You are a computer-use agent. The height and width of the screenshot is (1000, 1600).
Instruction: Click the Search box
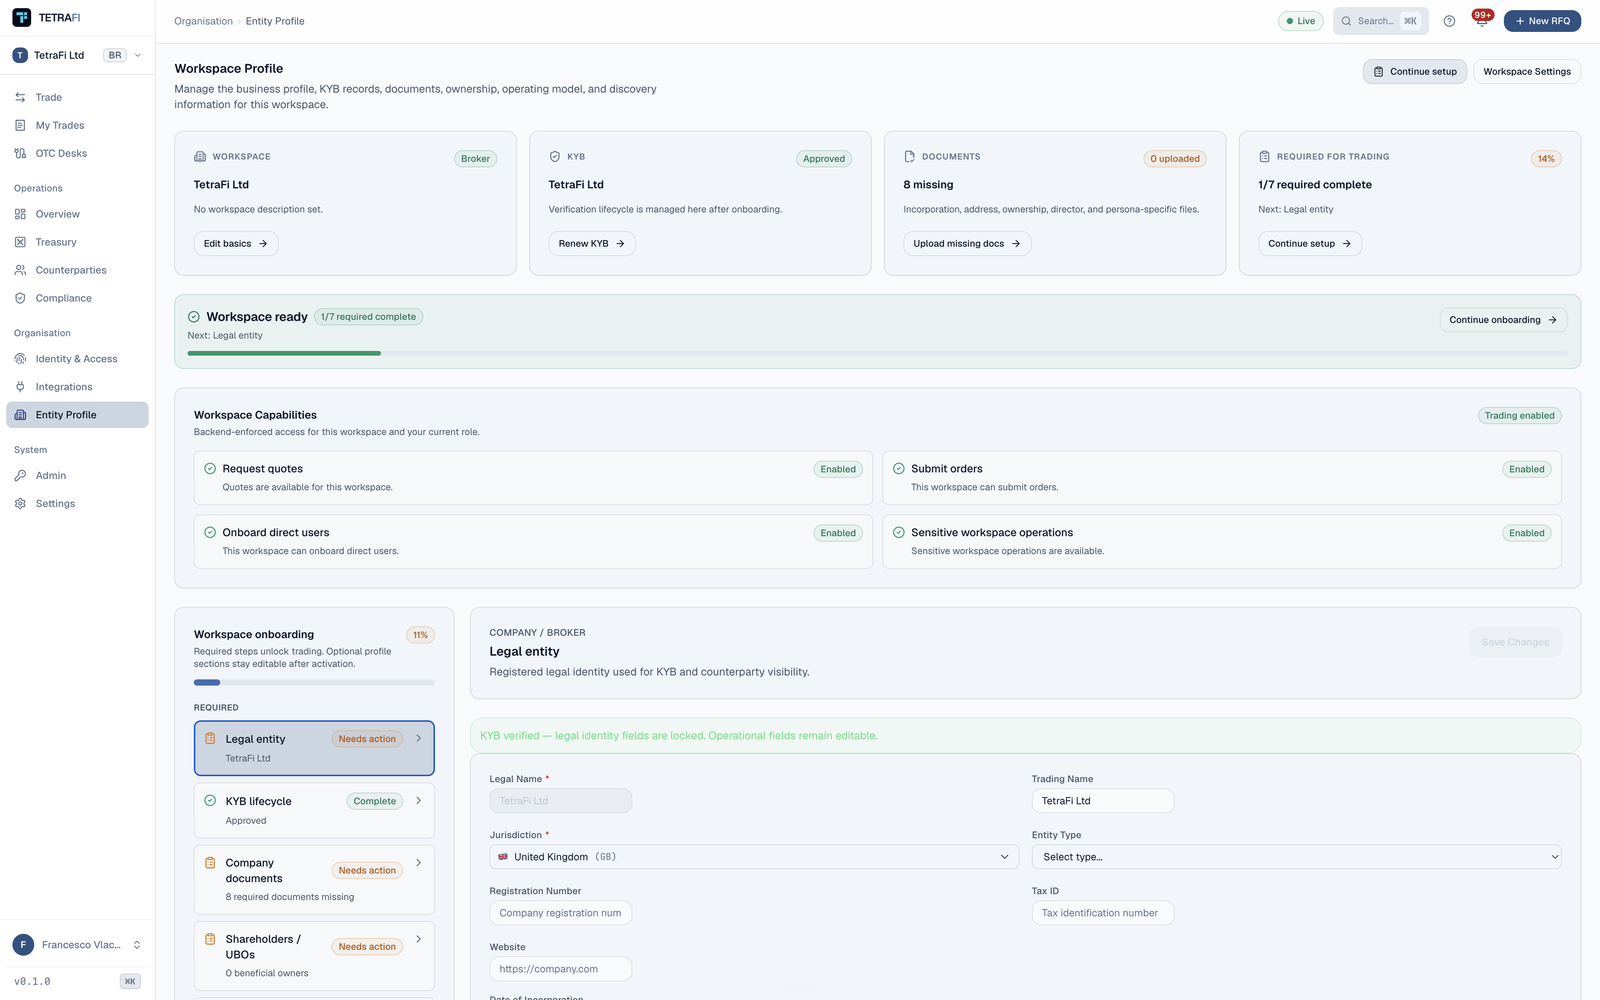(1380, 21)
